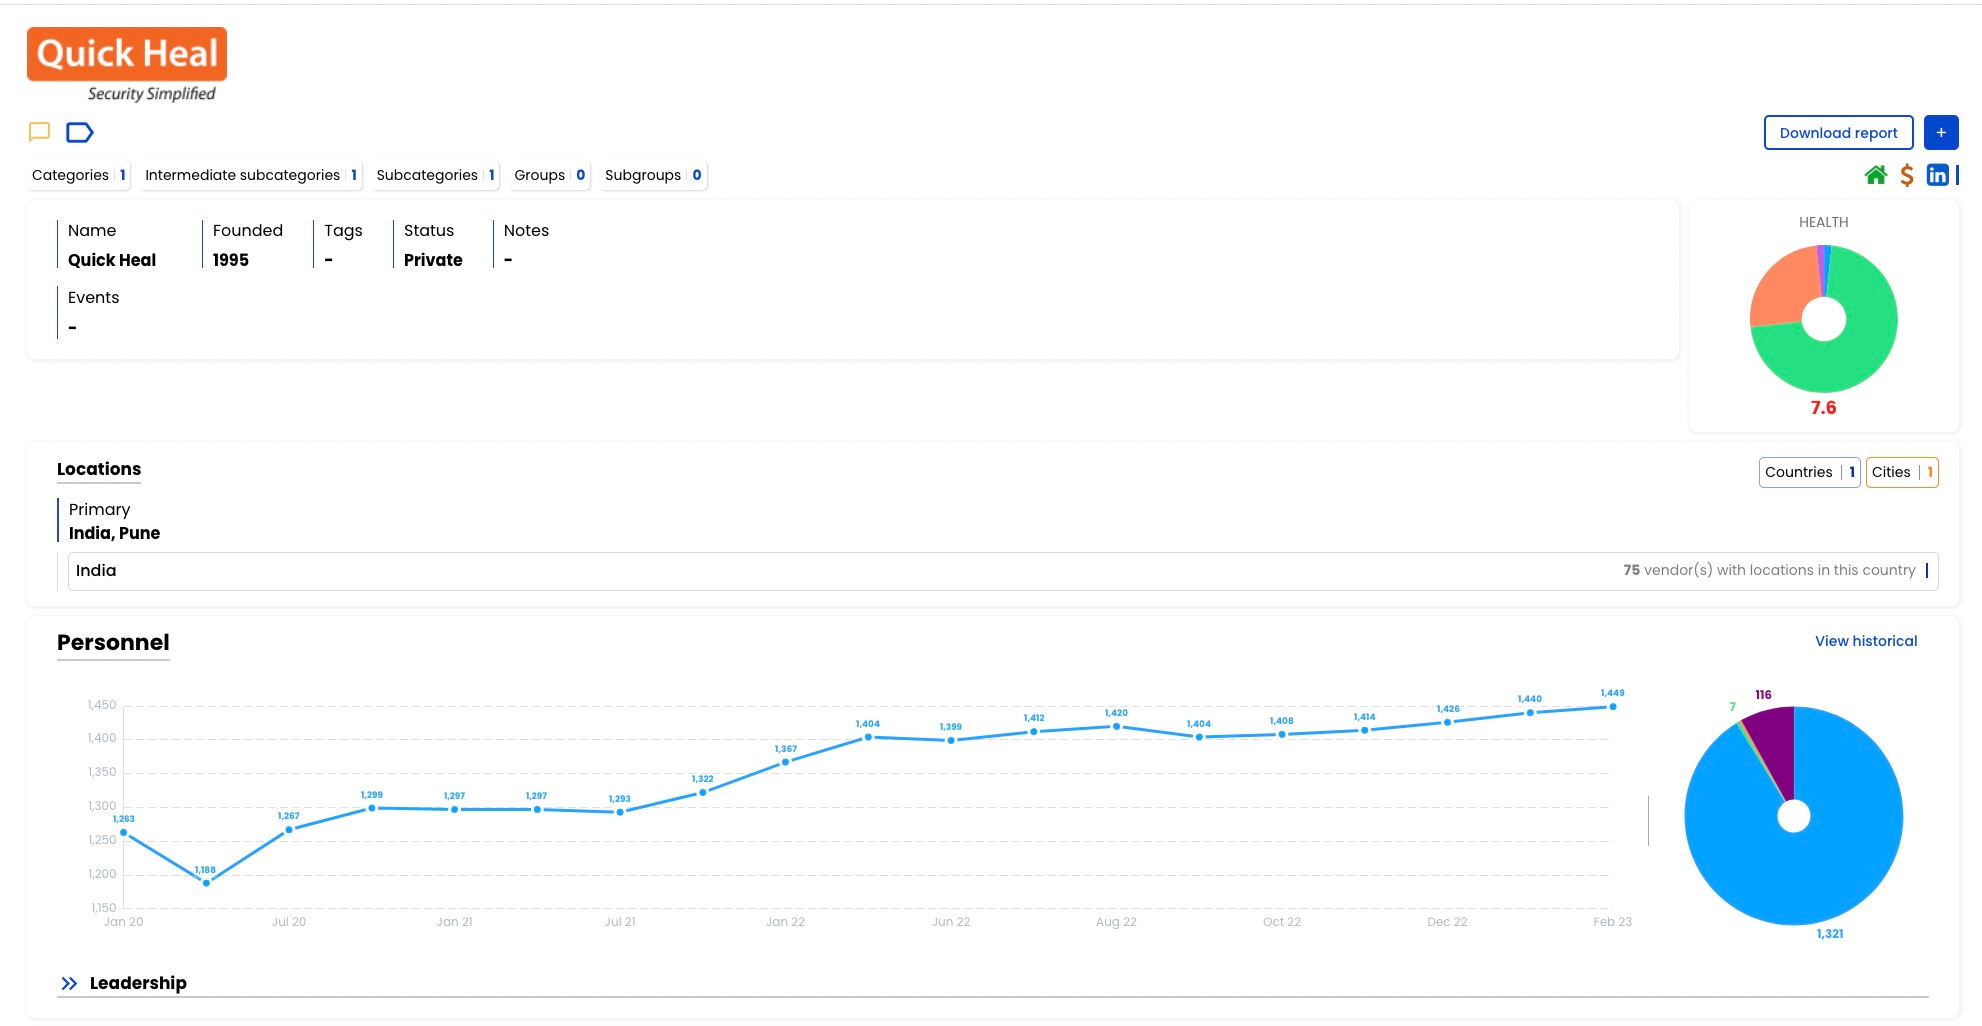
Task: Click the orange dollar sign icon
Action: tap(1907, 175)
